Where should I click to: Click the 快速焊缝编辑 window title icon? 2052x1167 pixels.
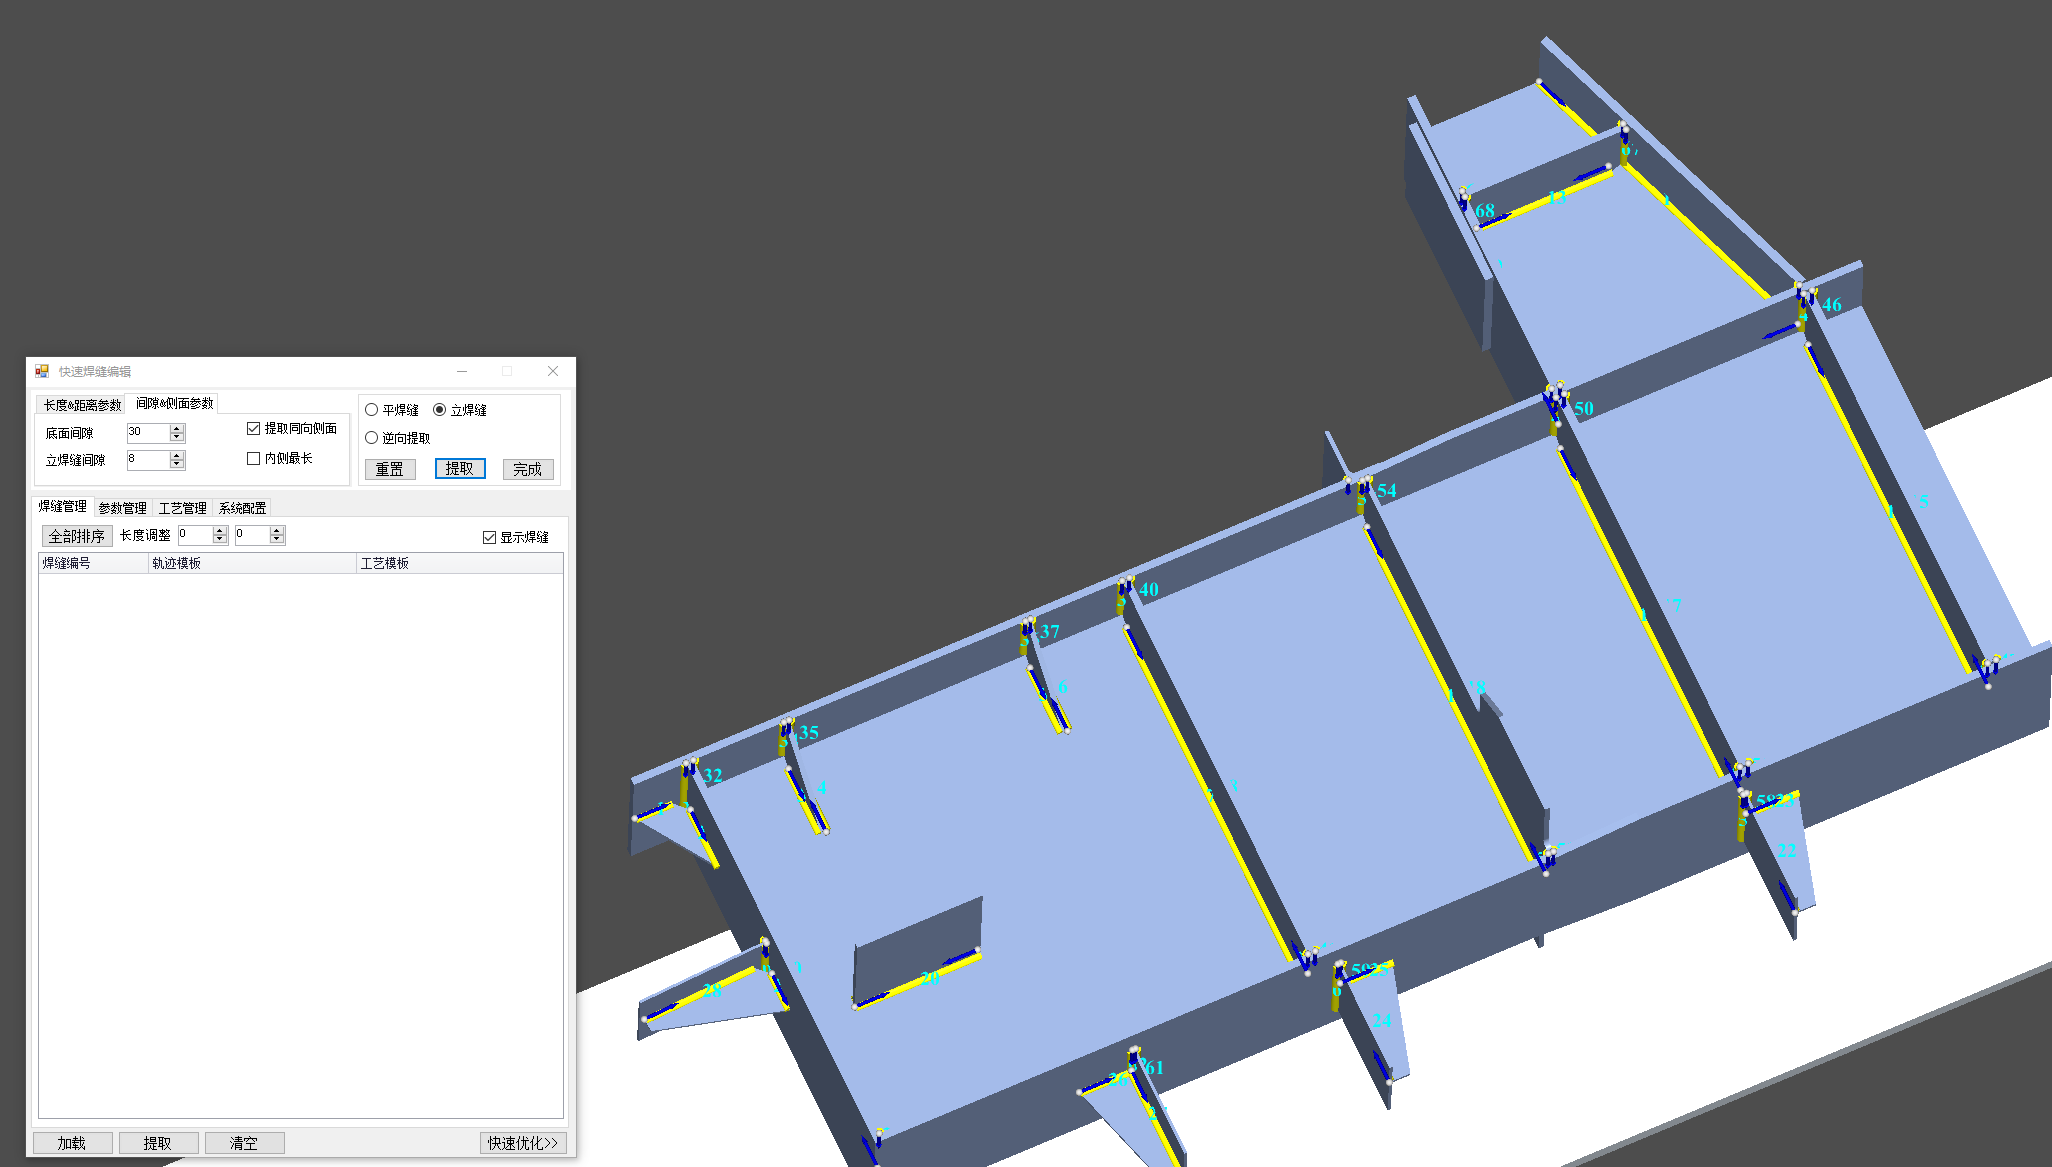[x=42, y=371]
